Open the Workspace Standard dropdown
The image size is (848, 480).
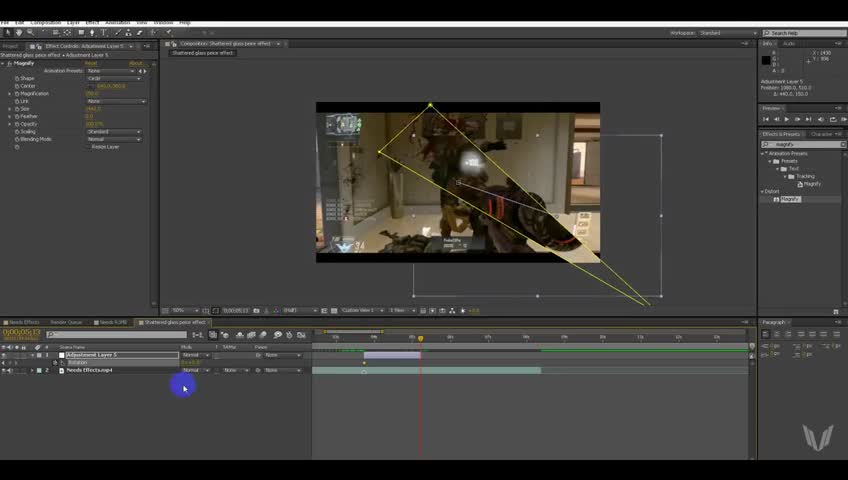point(727,33)
